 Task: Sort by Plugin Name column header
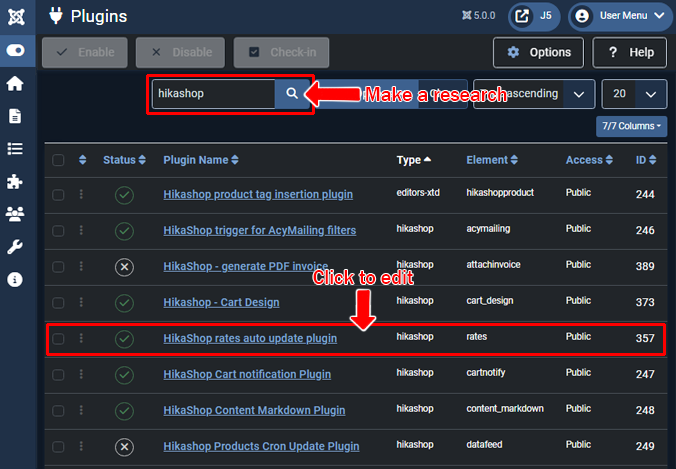point(200,160)
